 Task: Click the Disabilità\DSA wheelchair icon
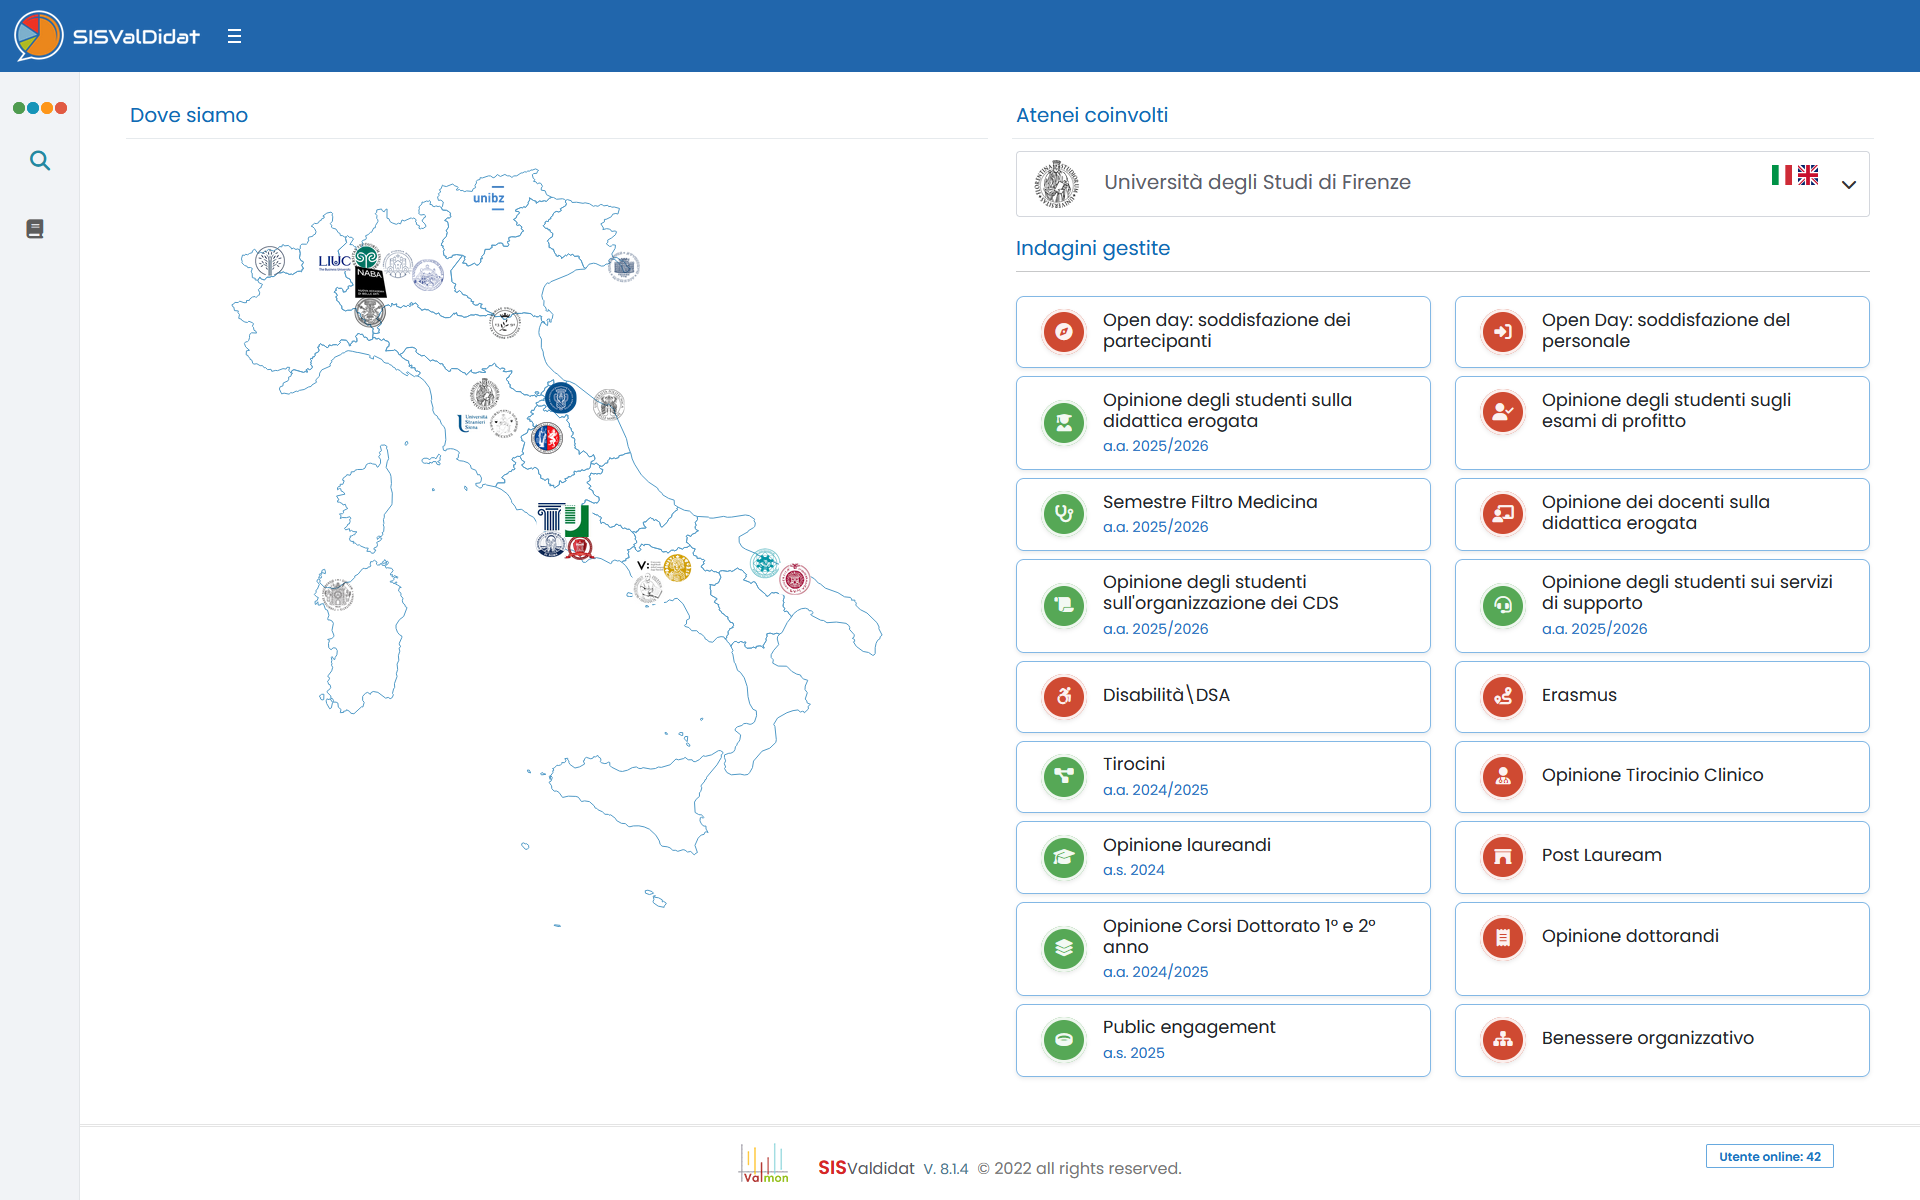coord(1064,696)
